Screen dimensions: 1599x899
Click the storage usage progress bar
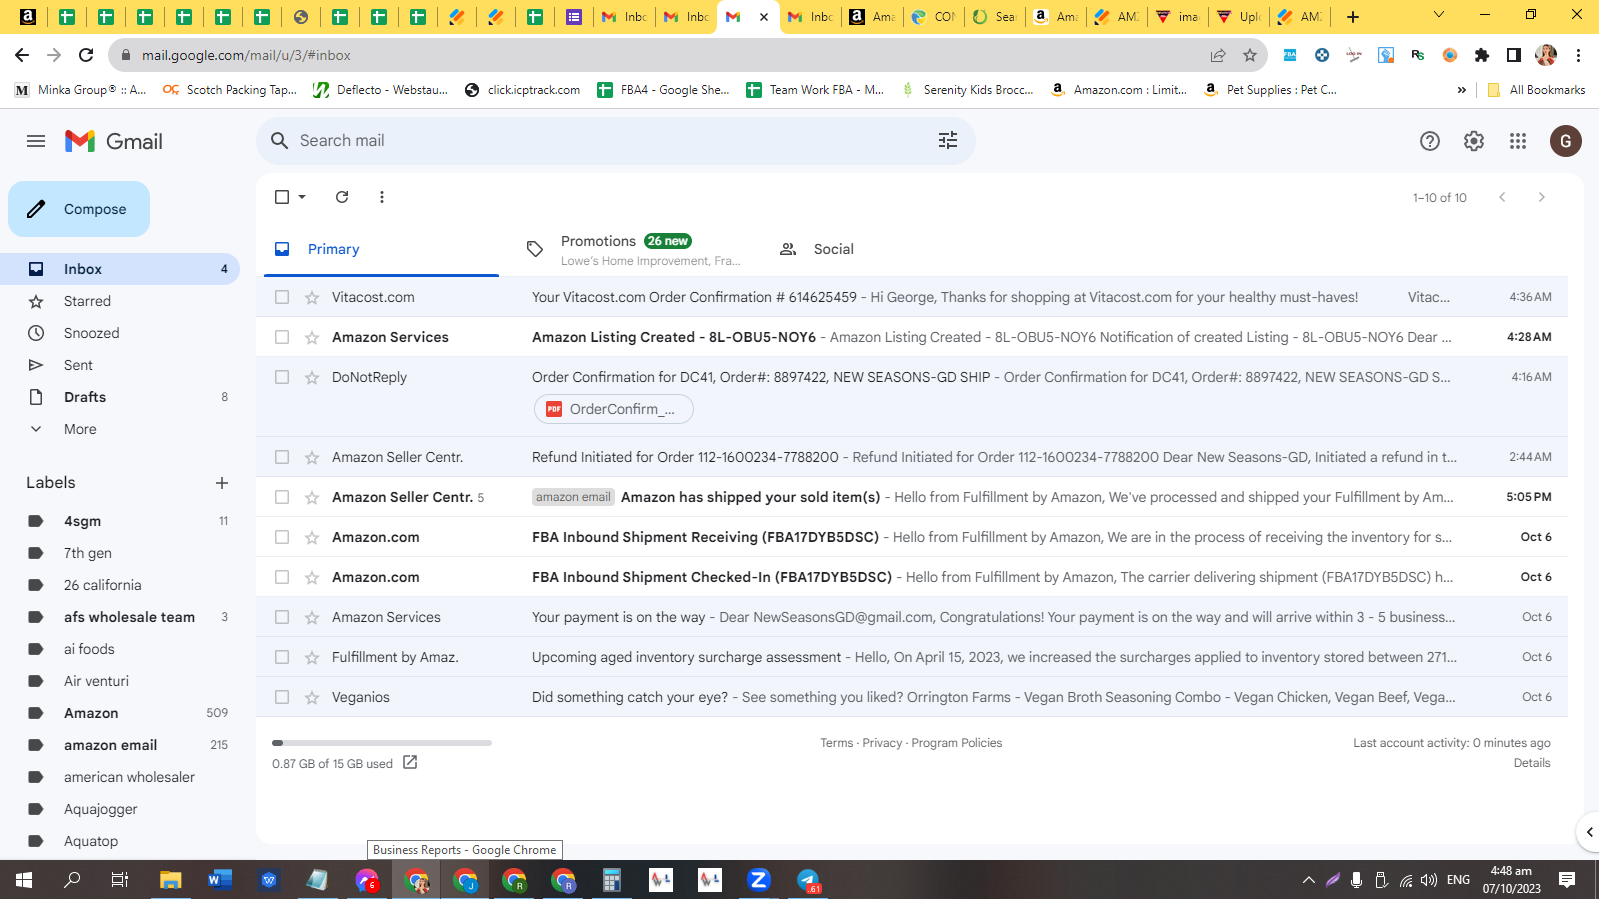[x=382, y=743]
